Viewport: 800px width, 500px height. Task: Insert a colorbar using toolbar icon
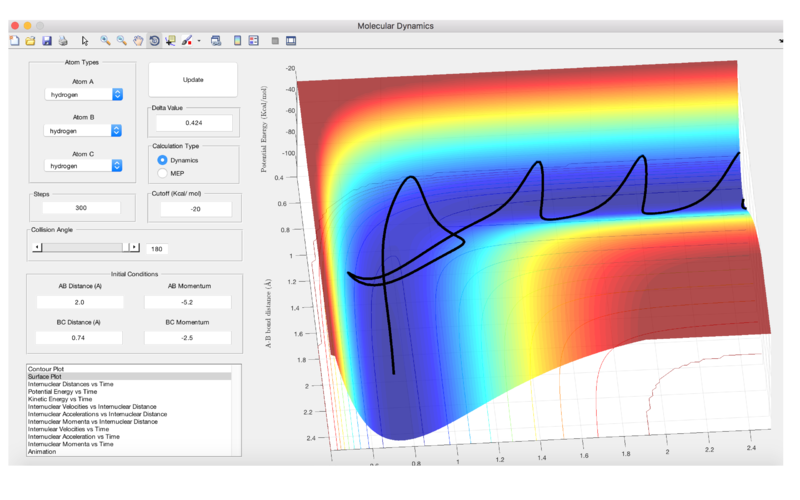237,41
